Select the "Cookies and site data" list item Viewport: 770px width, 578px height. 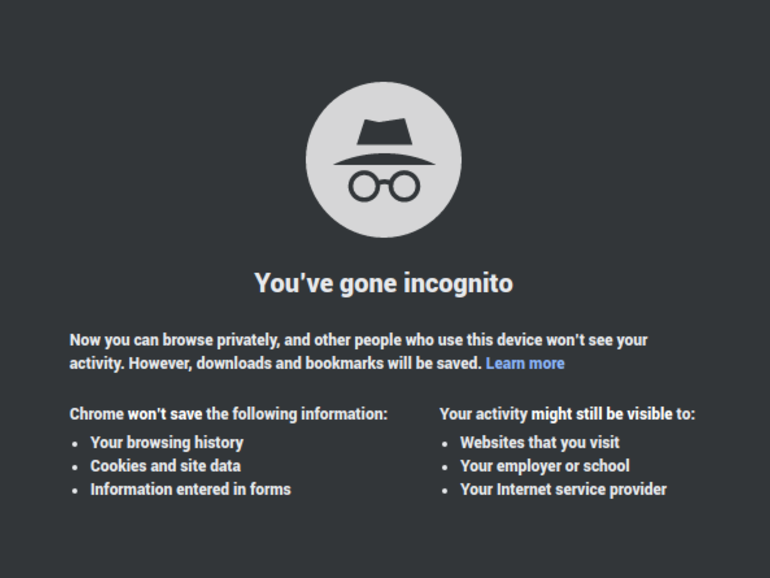pyautogui.click(x=165, y=465)
